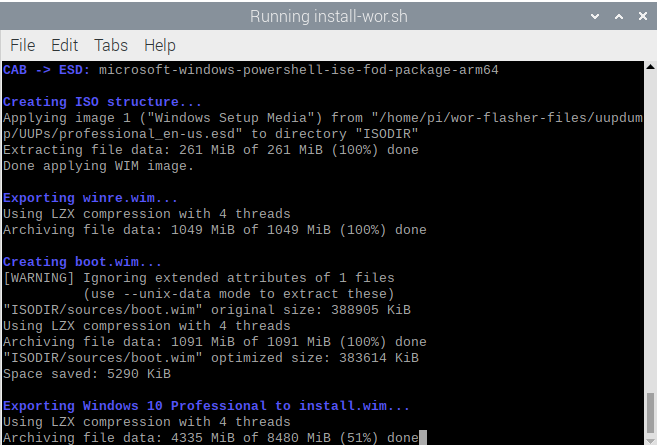The width and height of the screenshot is (657, 447).
Task: Minimize the terminal window with the down chevron
Action: coord(595,17)
